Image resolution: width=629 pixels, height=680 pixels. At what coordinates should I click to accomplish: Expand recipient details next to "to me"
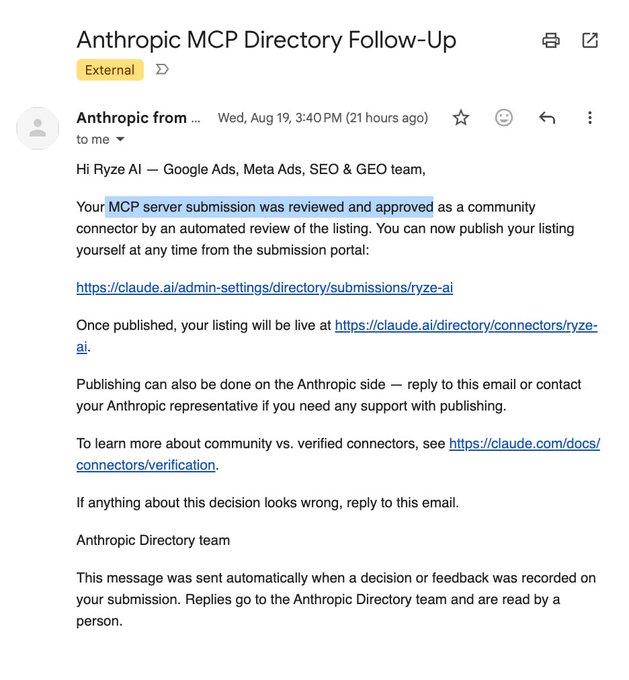point(120,139)
